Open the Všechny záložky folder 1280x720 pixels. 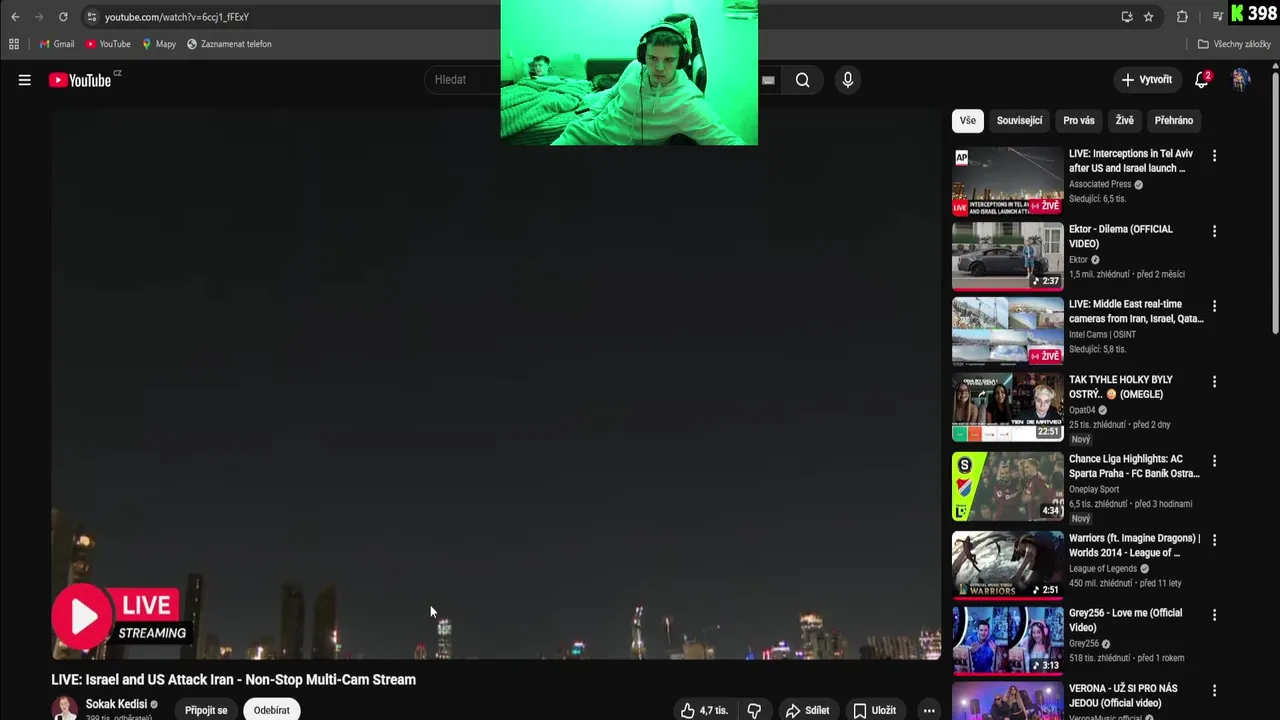pyautogui.click(x=1235, y=44)
